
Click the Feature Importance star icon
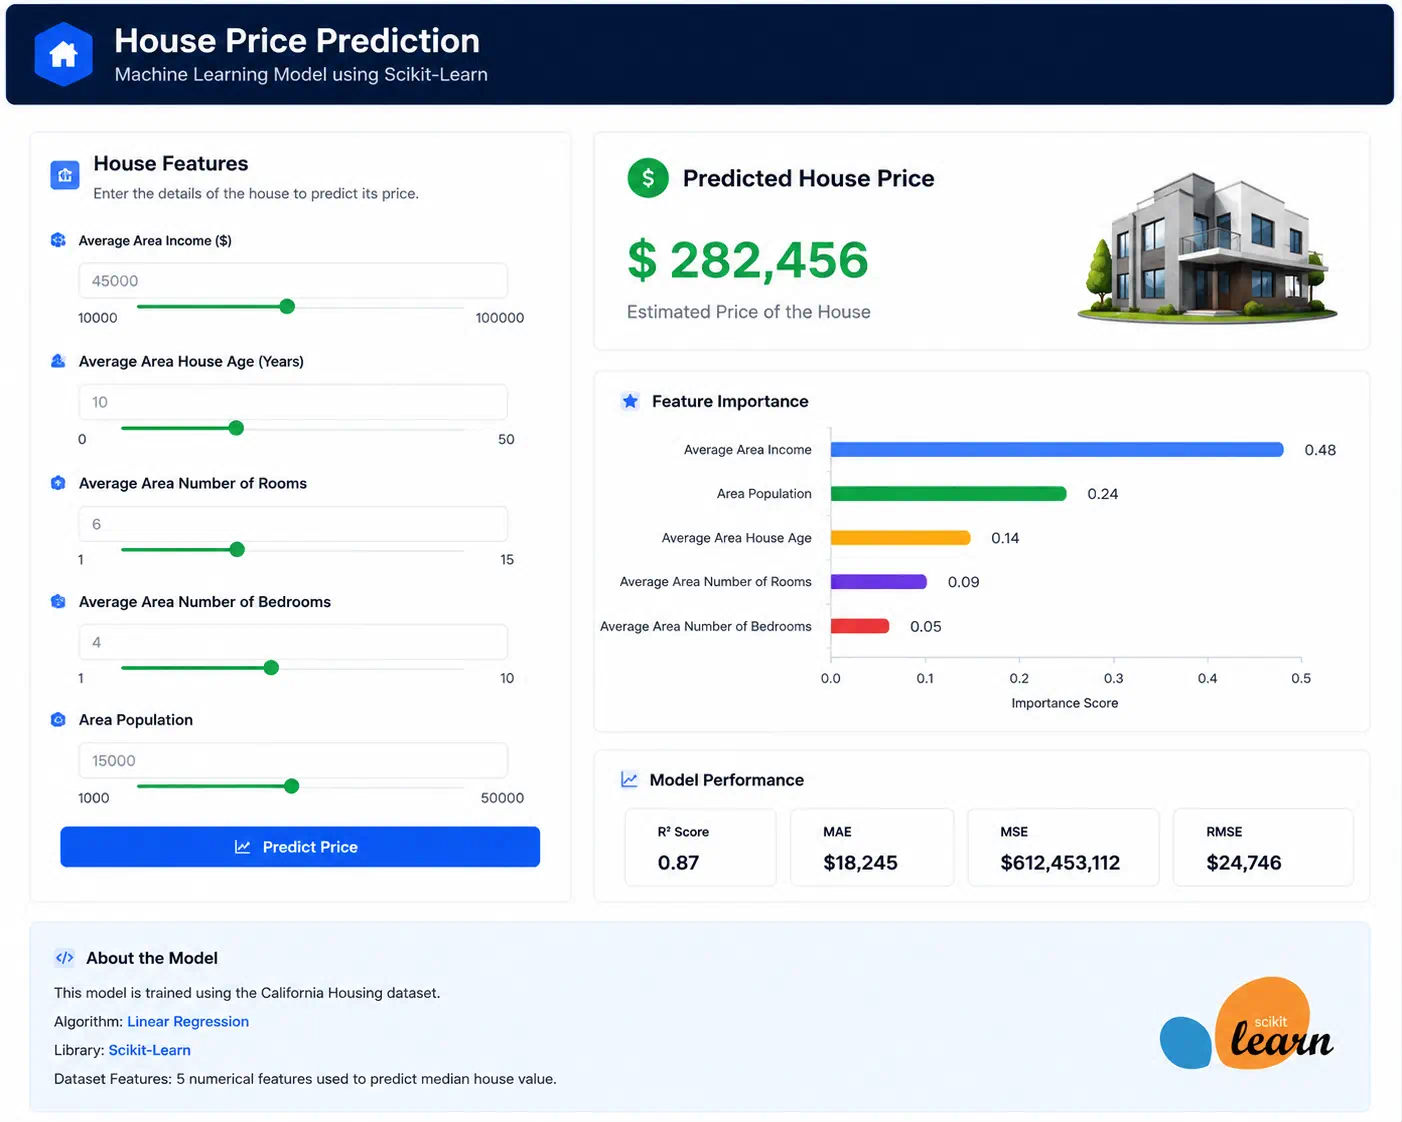click(630, 401)
